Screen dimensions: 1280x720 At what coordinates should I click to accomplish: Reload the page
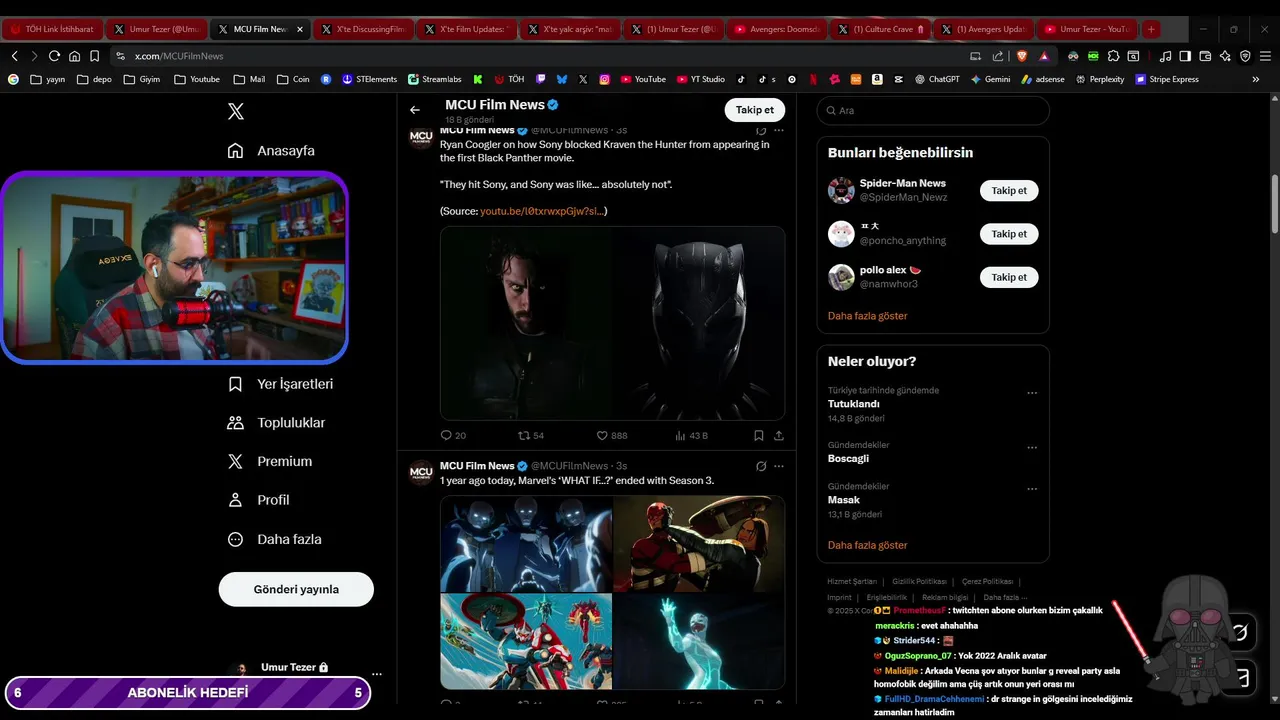tap(54, 56)
